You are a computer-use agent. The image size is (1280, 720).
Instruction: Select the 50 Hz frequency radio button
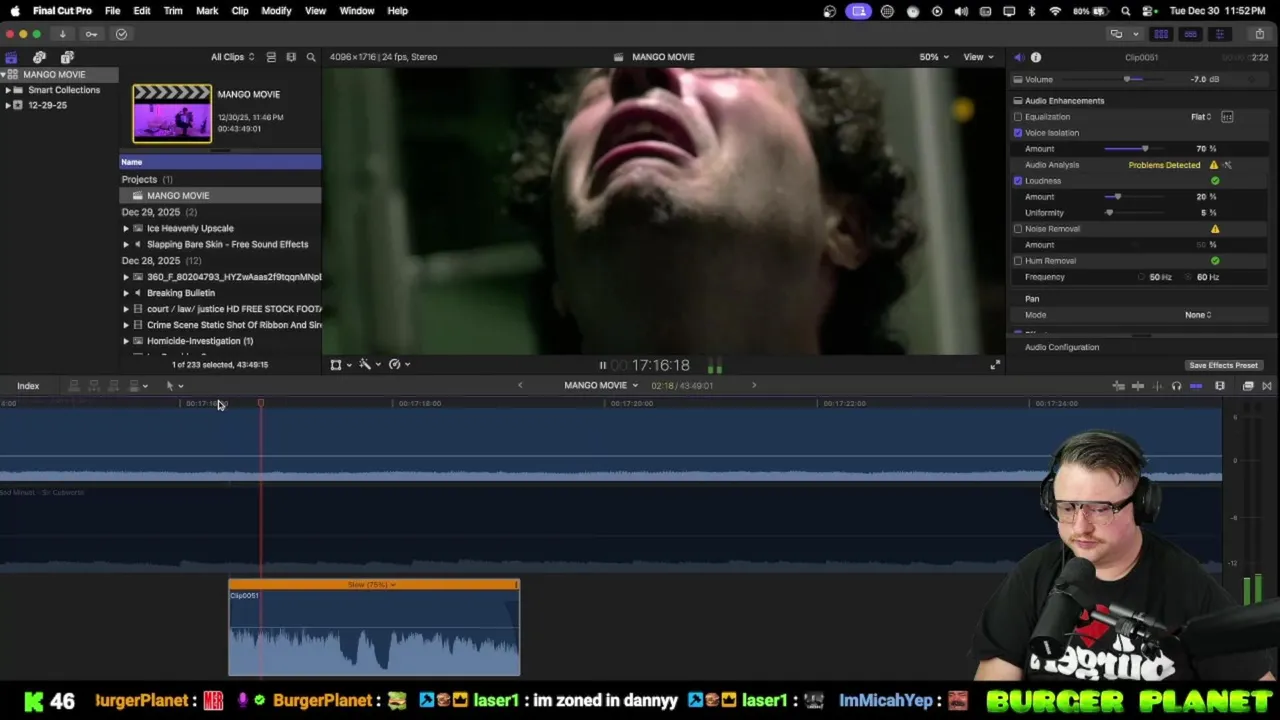pos(1142,277)
